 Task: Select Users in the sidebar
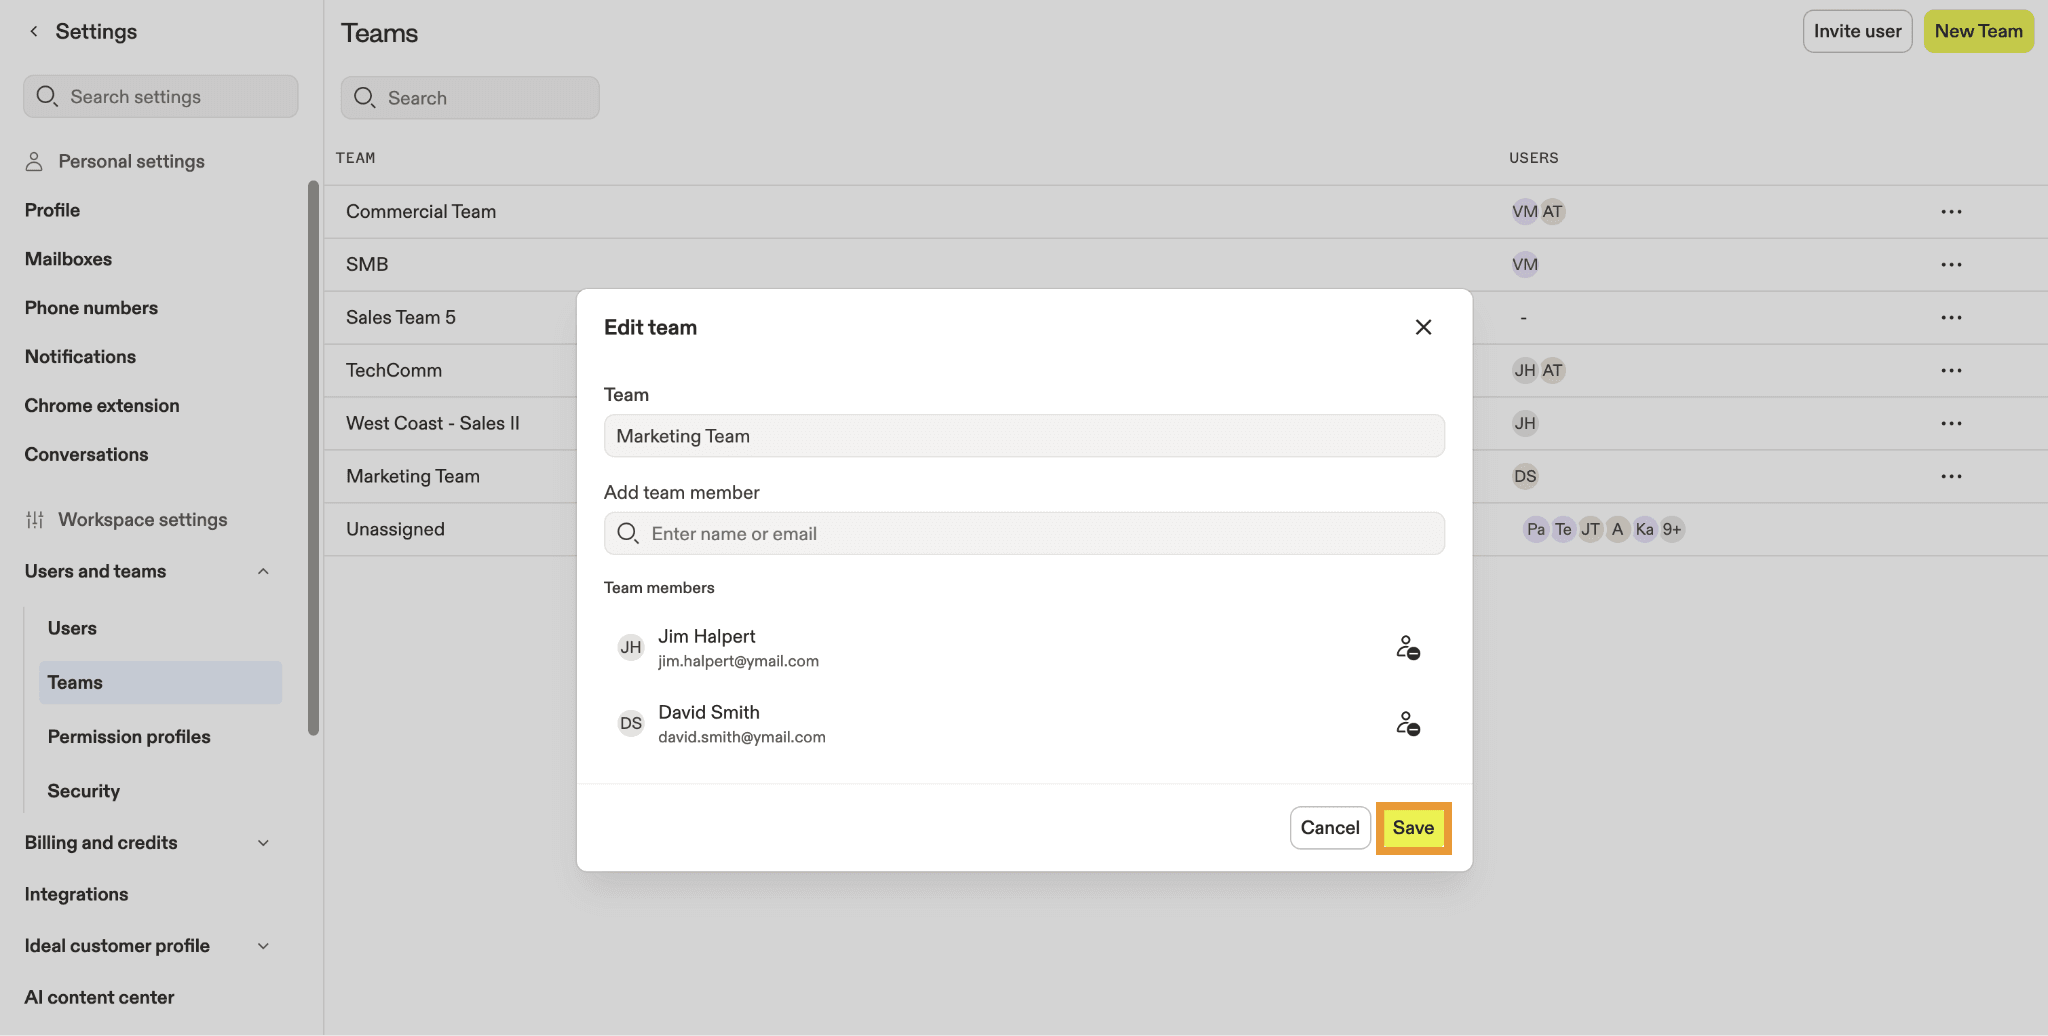point(72,628)
